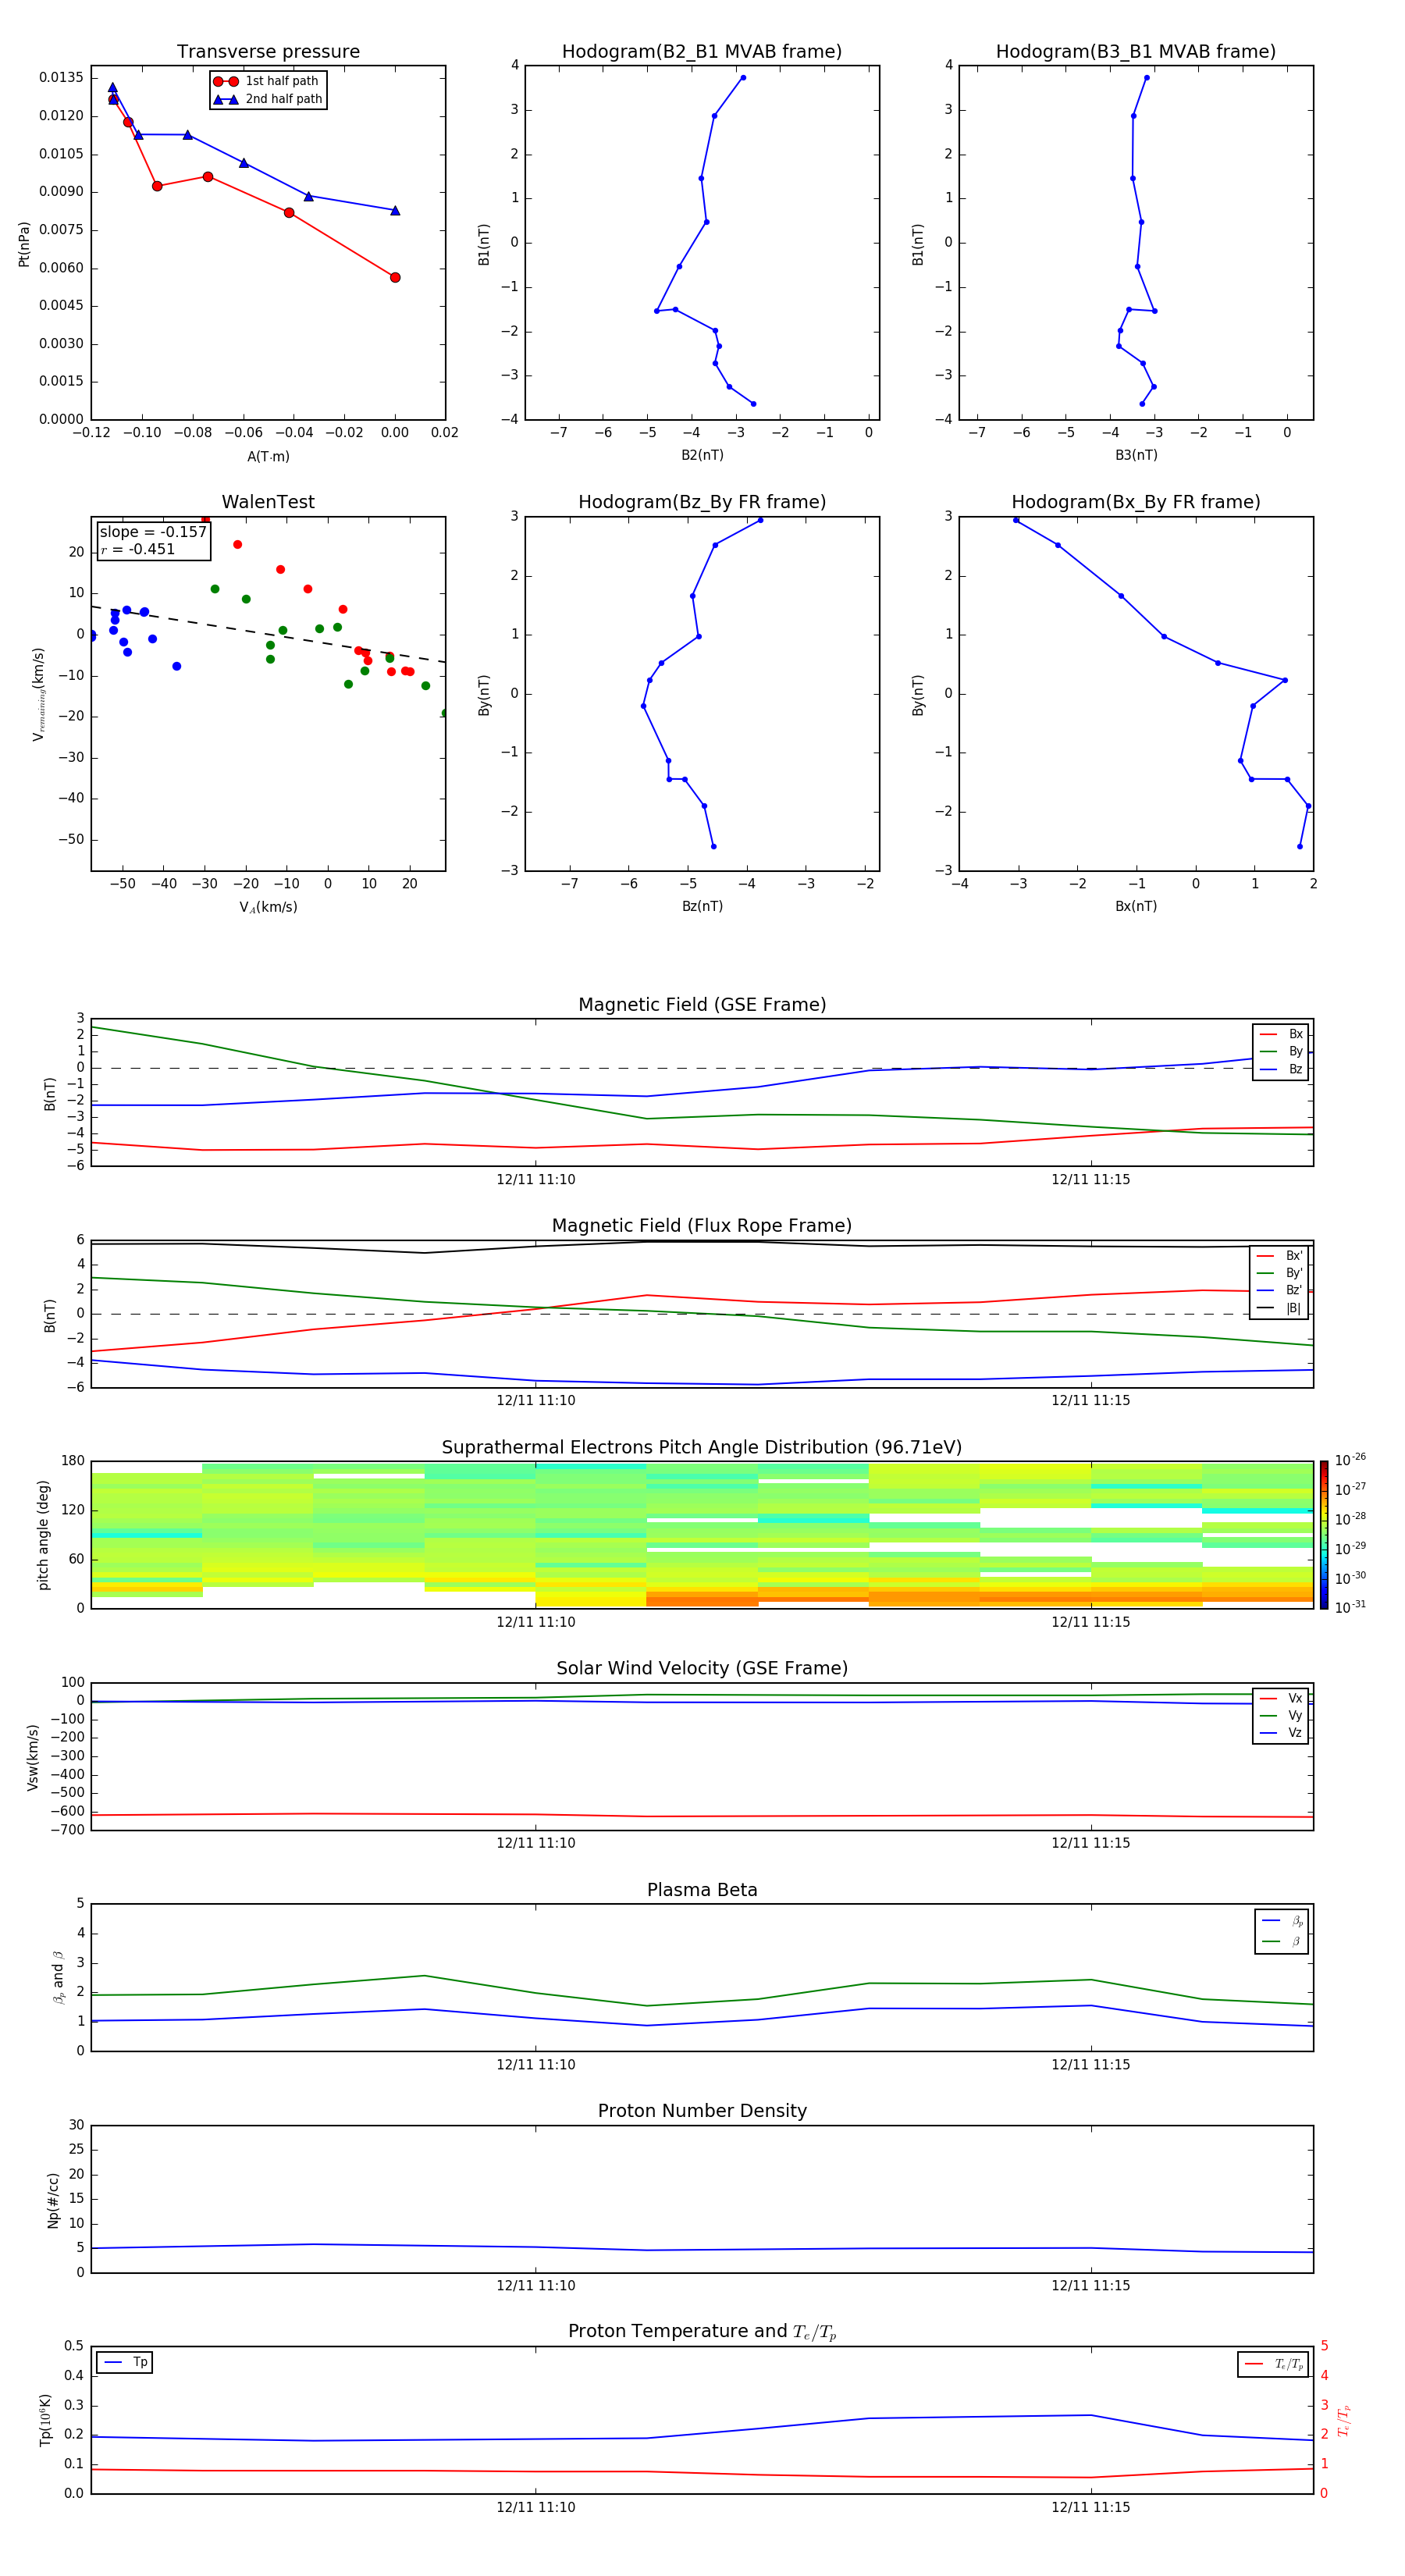Click the 180 tick on pitch angle axis
The height and width of the screenshot is (2576, 1405).
coord(73,1461)
